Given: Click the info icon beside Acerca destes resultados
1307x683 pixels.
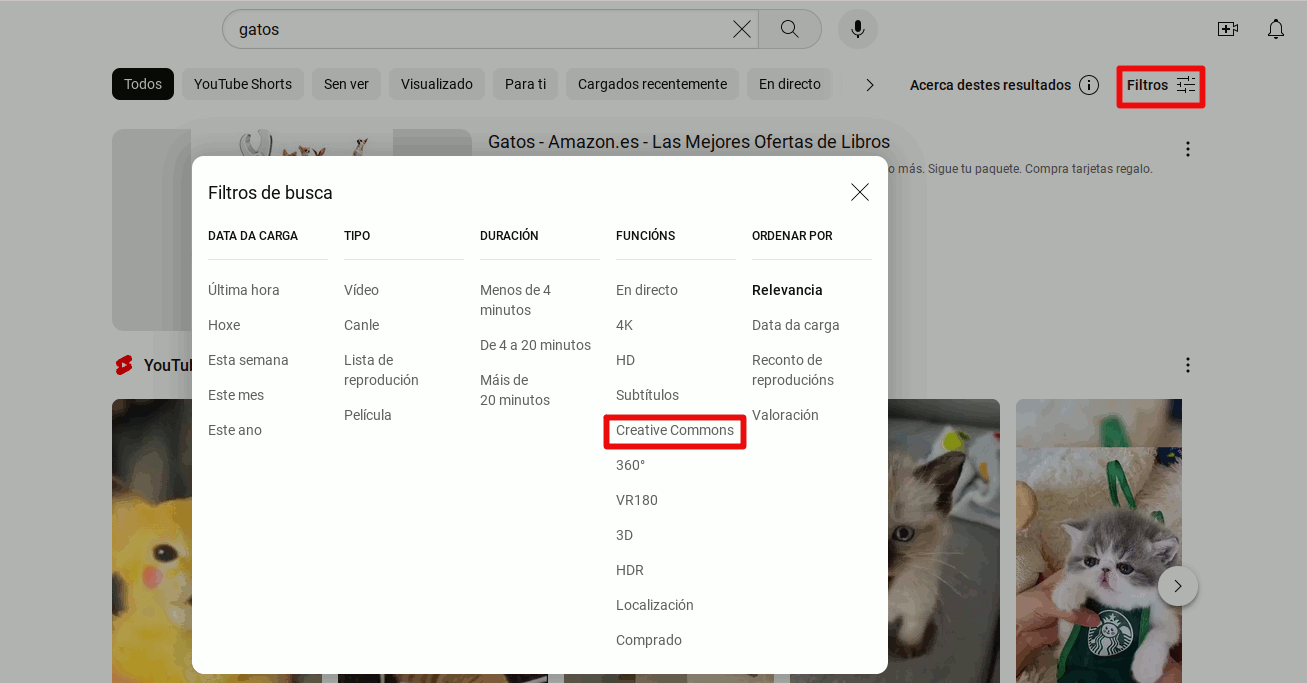Looking at the screenshot, I should point(1089,85).
